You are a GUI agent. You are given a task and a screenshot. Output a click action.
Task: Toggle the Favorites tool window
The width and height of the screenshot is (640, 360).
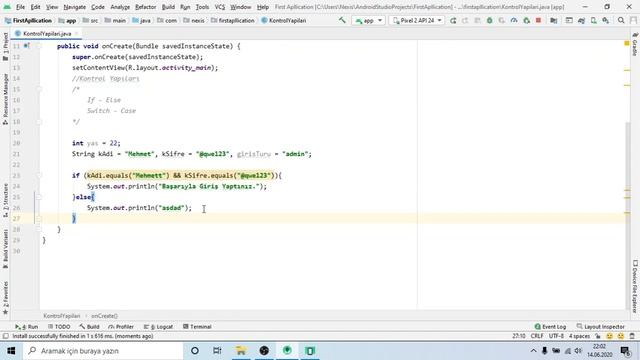[5, 298]
